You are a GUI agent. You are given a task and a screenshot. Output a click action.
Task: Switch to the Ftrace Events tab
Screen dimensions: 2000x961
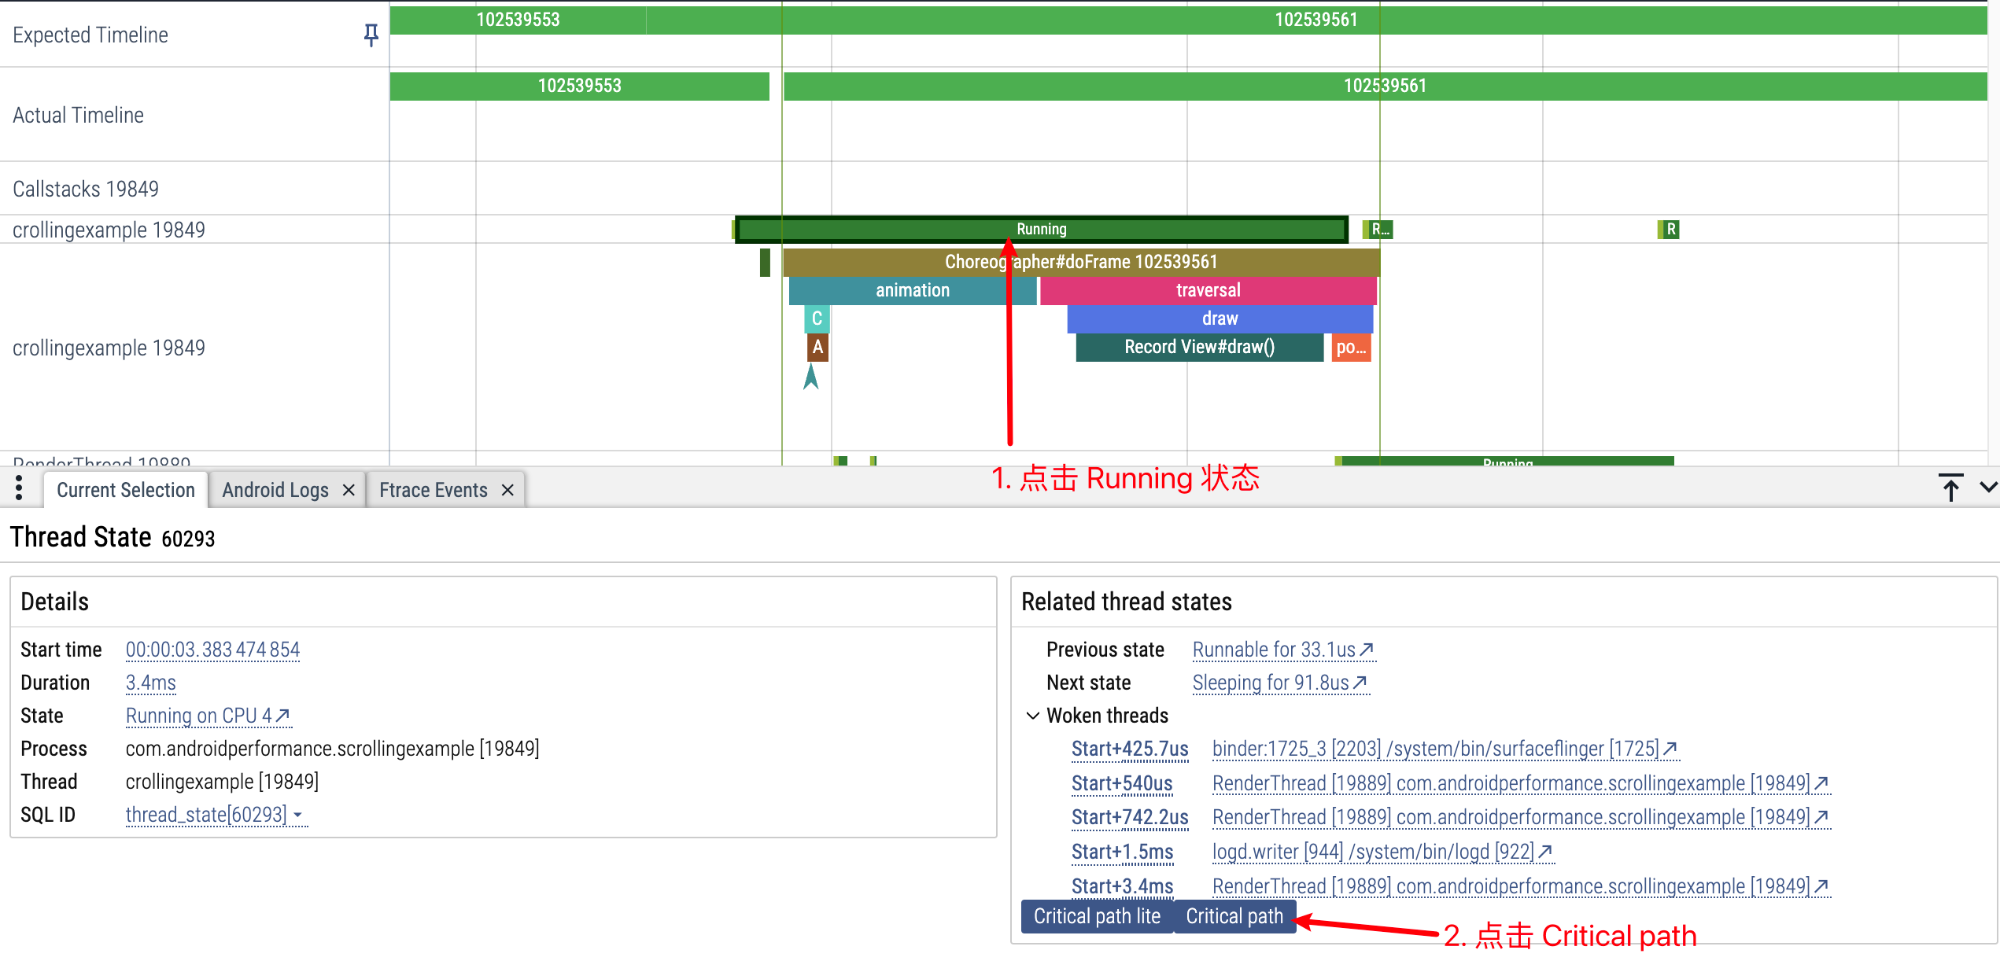pyautogui.click(x=433, y=490)
